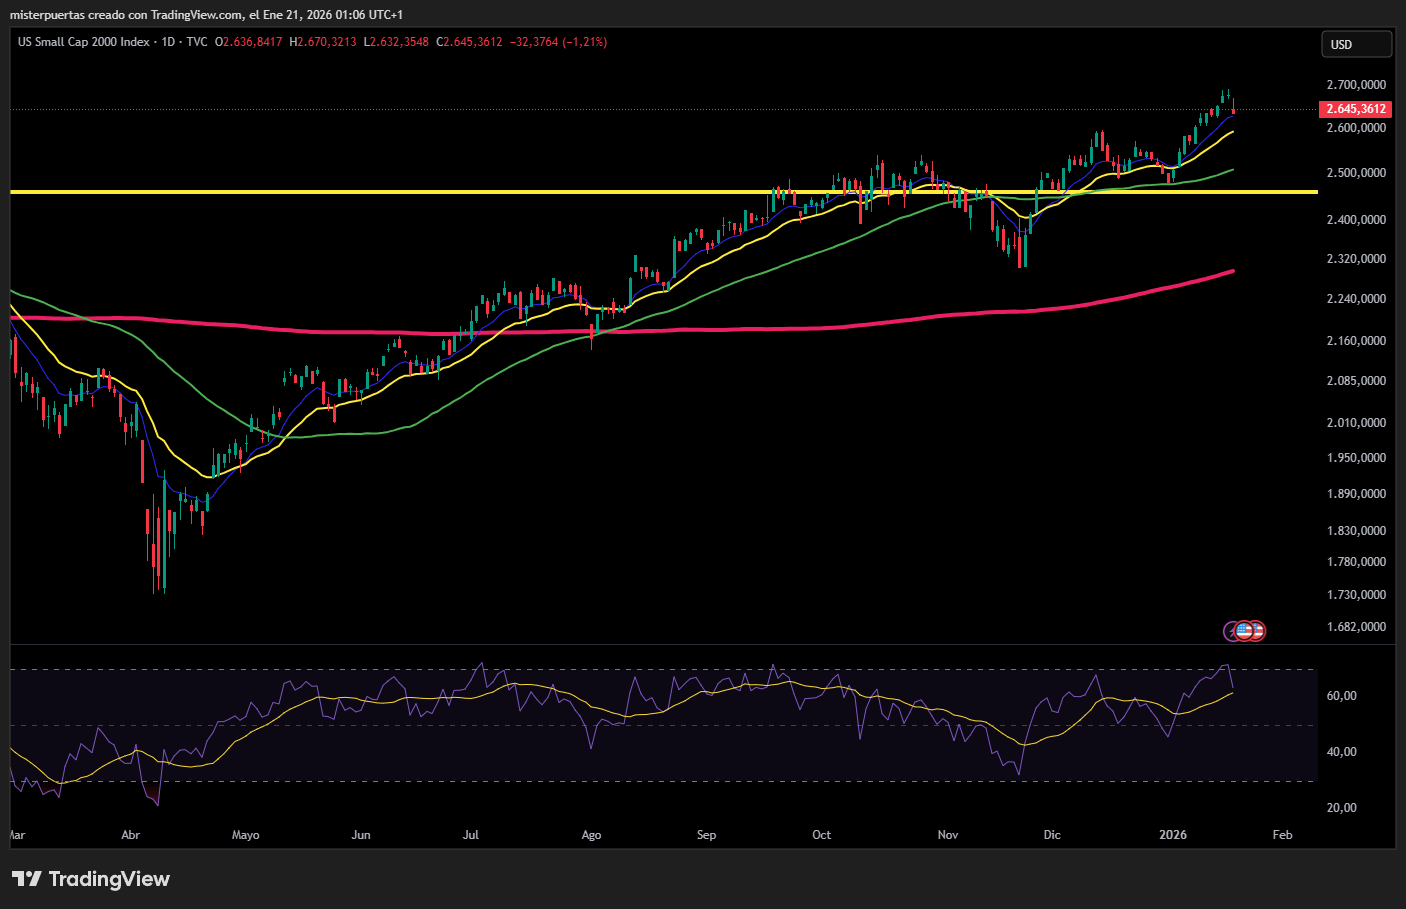Screen dimensions: 1406x909
Task: Click the 1.682,0000 price axis label
Action: [1356, 627]
